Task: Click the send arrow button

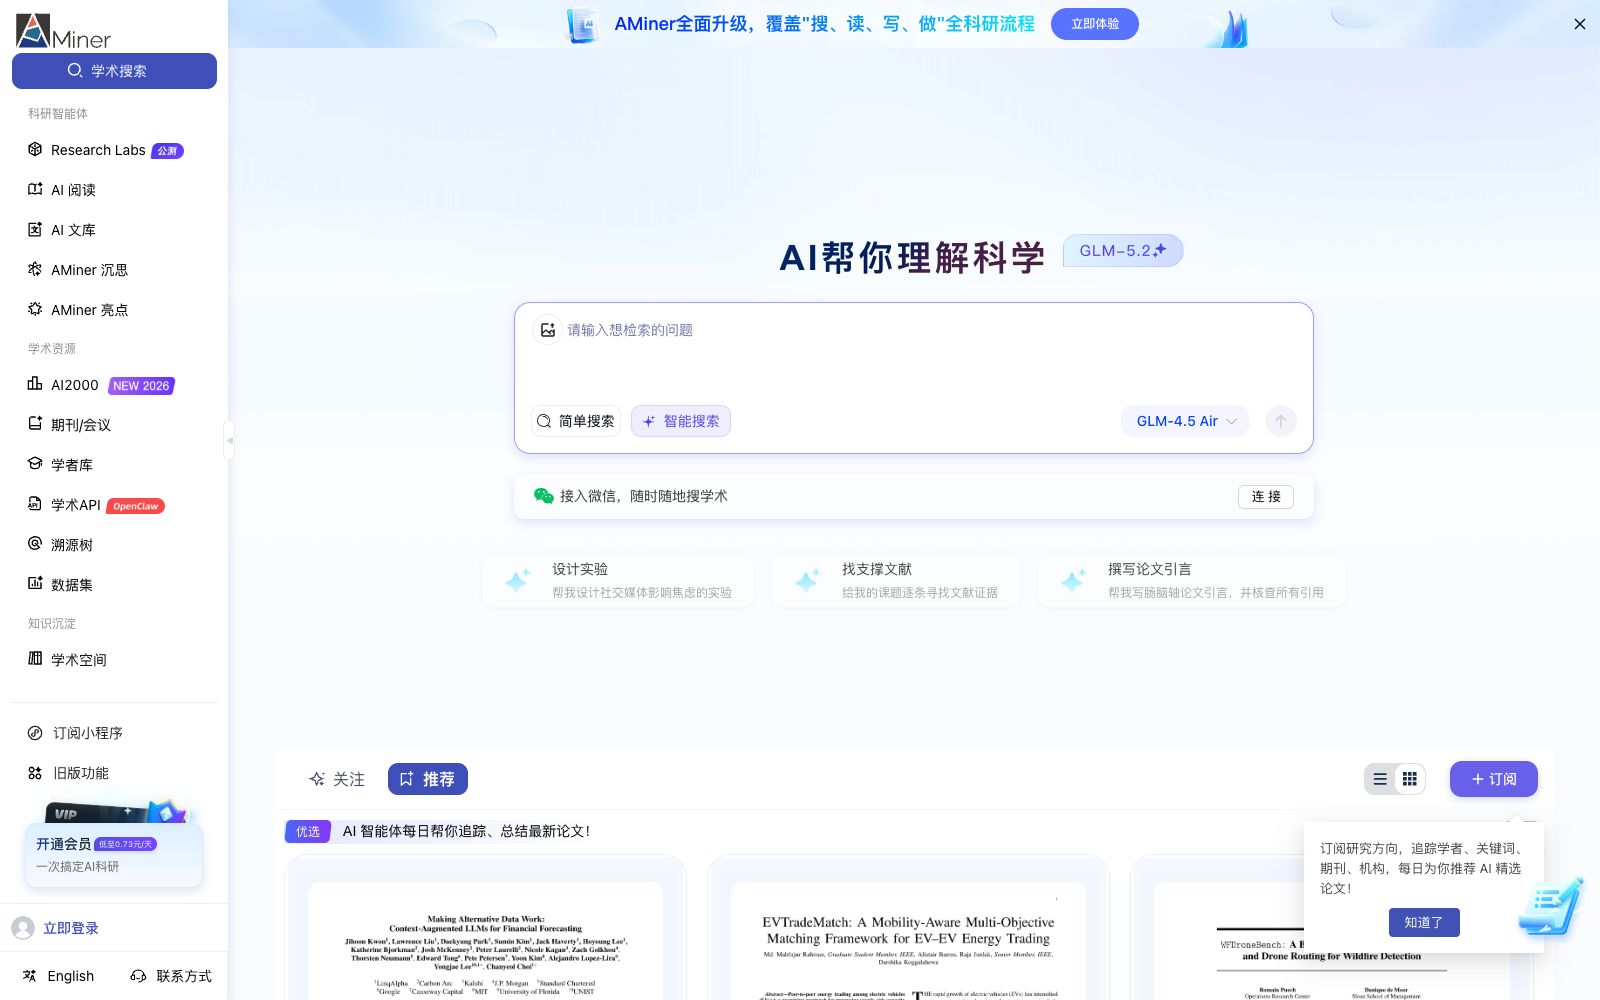Action: (1281, 421)
